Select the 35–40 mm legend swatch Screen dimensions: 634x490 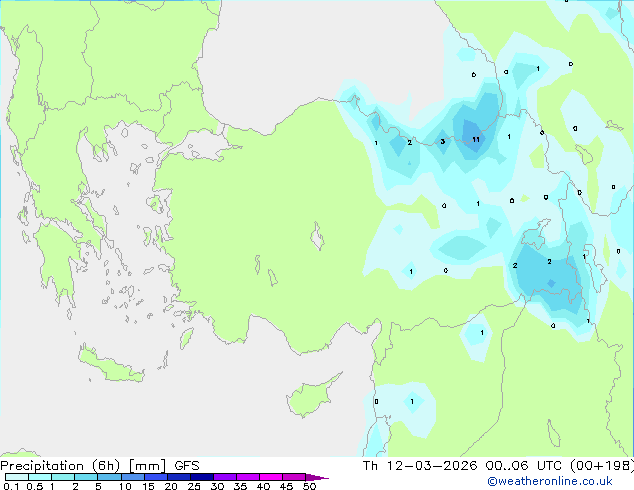248,477
